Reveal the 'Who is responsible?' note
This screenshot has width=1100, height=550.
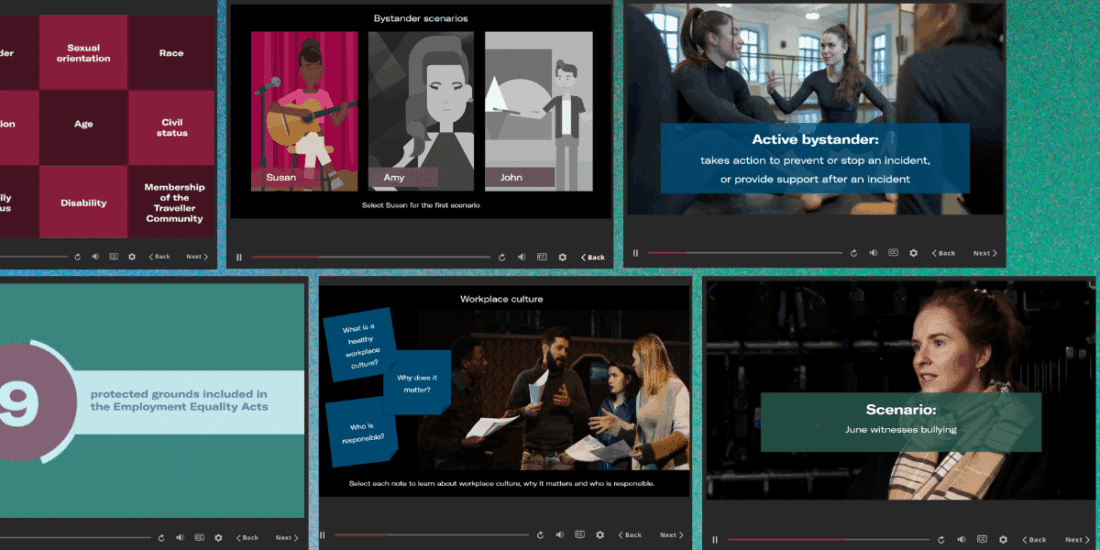tap(362, 433)
